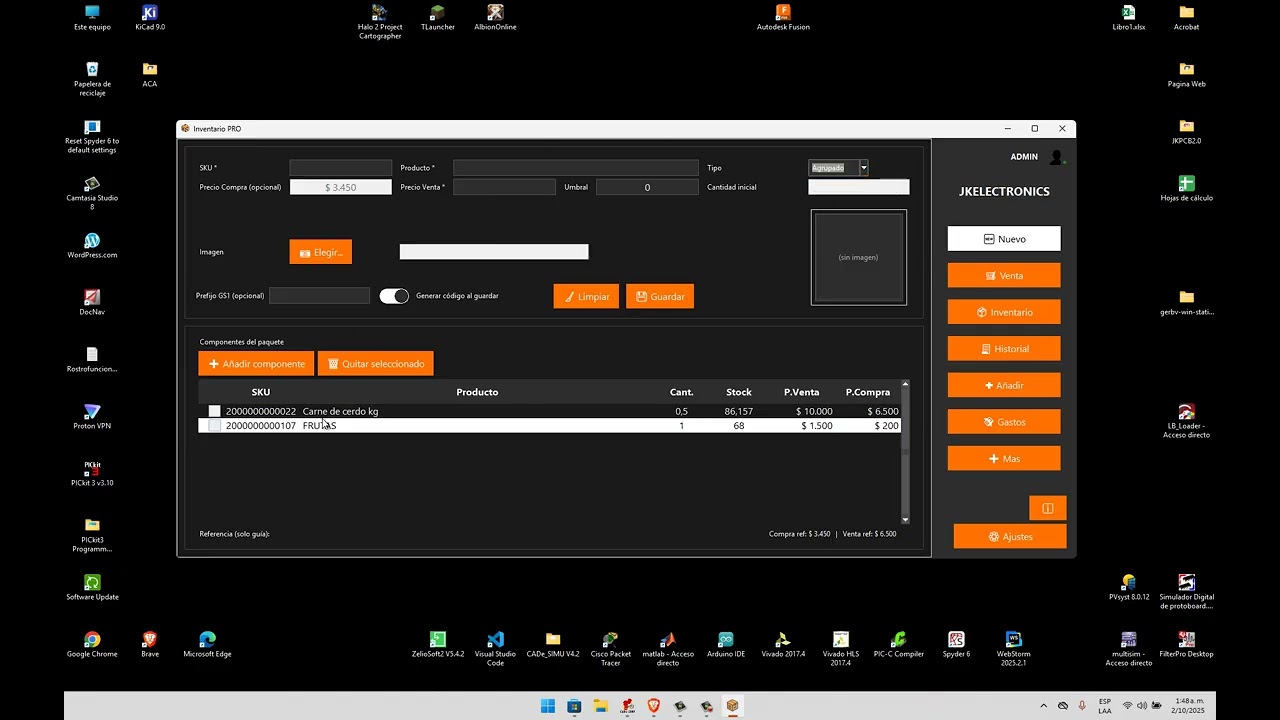
Task: Click the Producto input field
Action: click(576, 168)
